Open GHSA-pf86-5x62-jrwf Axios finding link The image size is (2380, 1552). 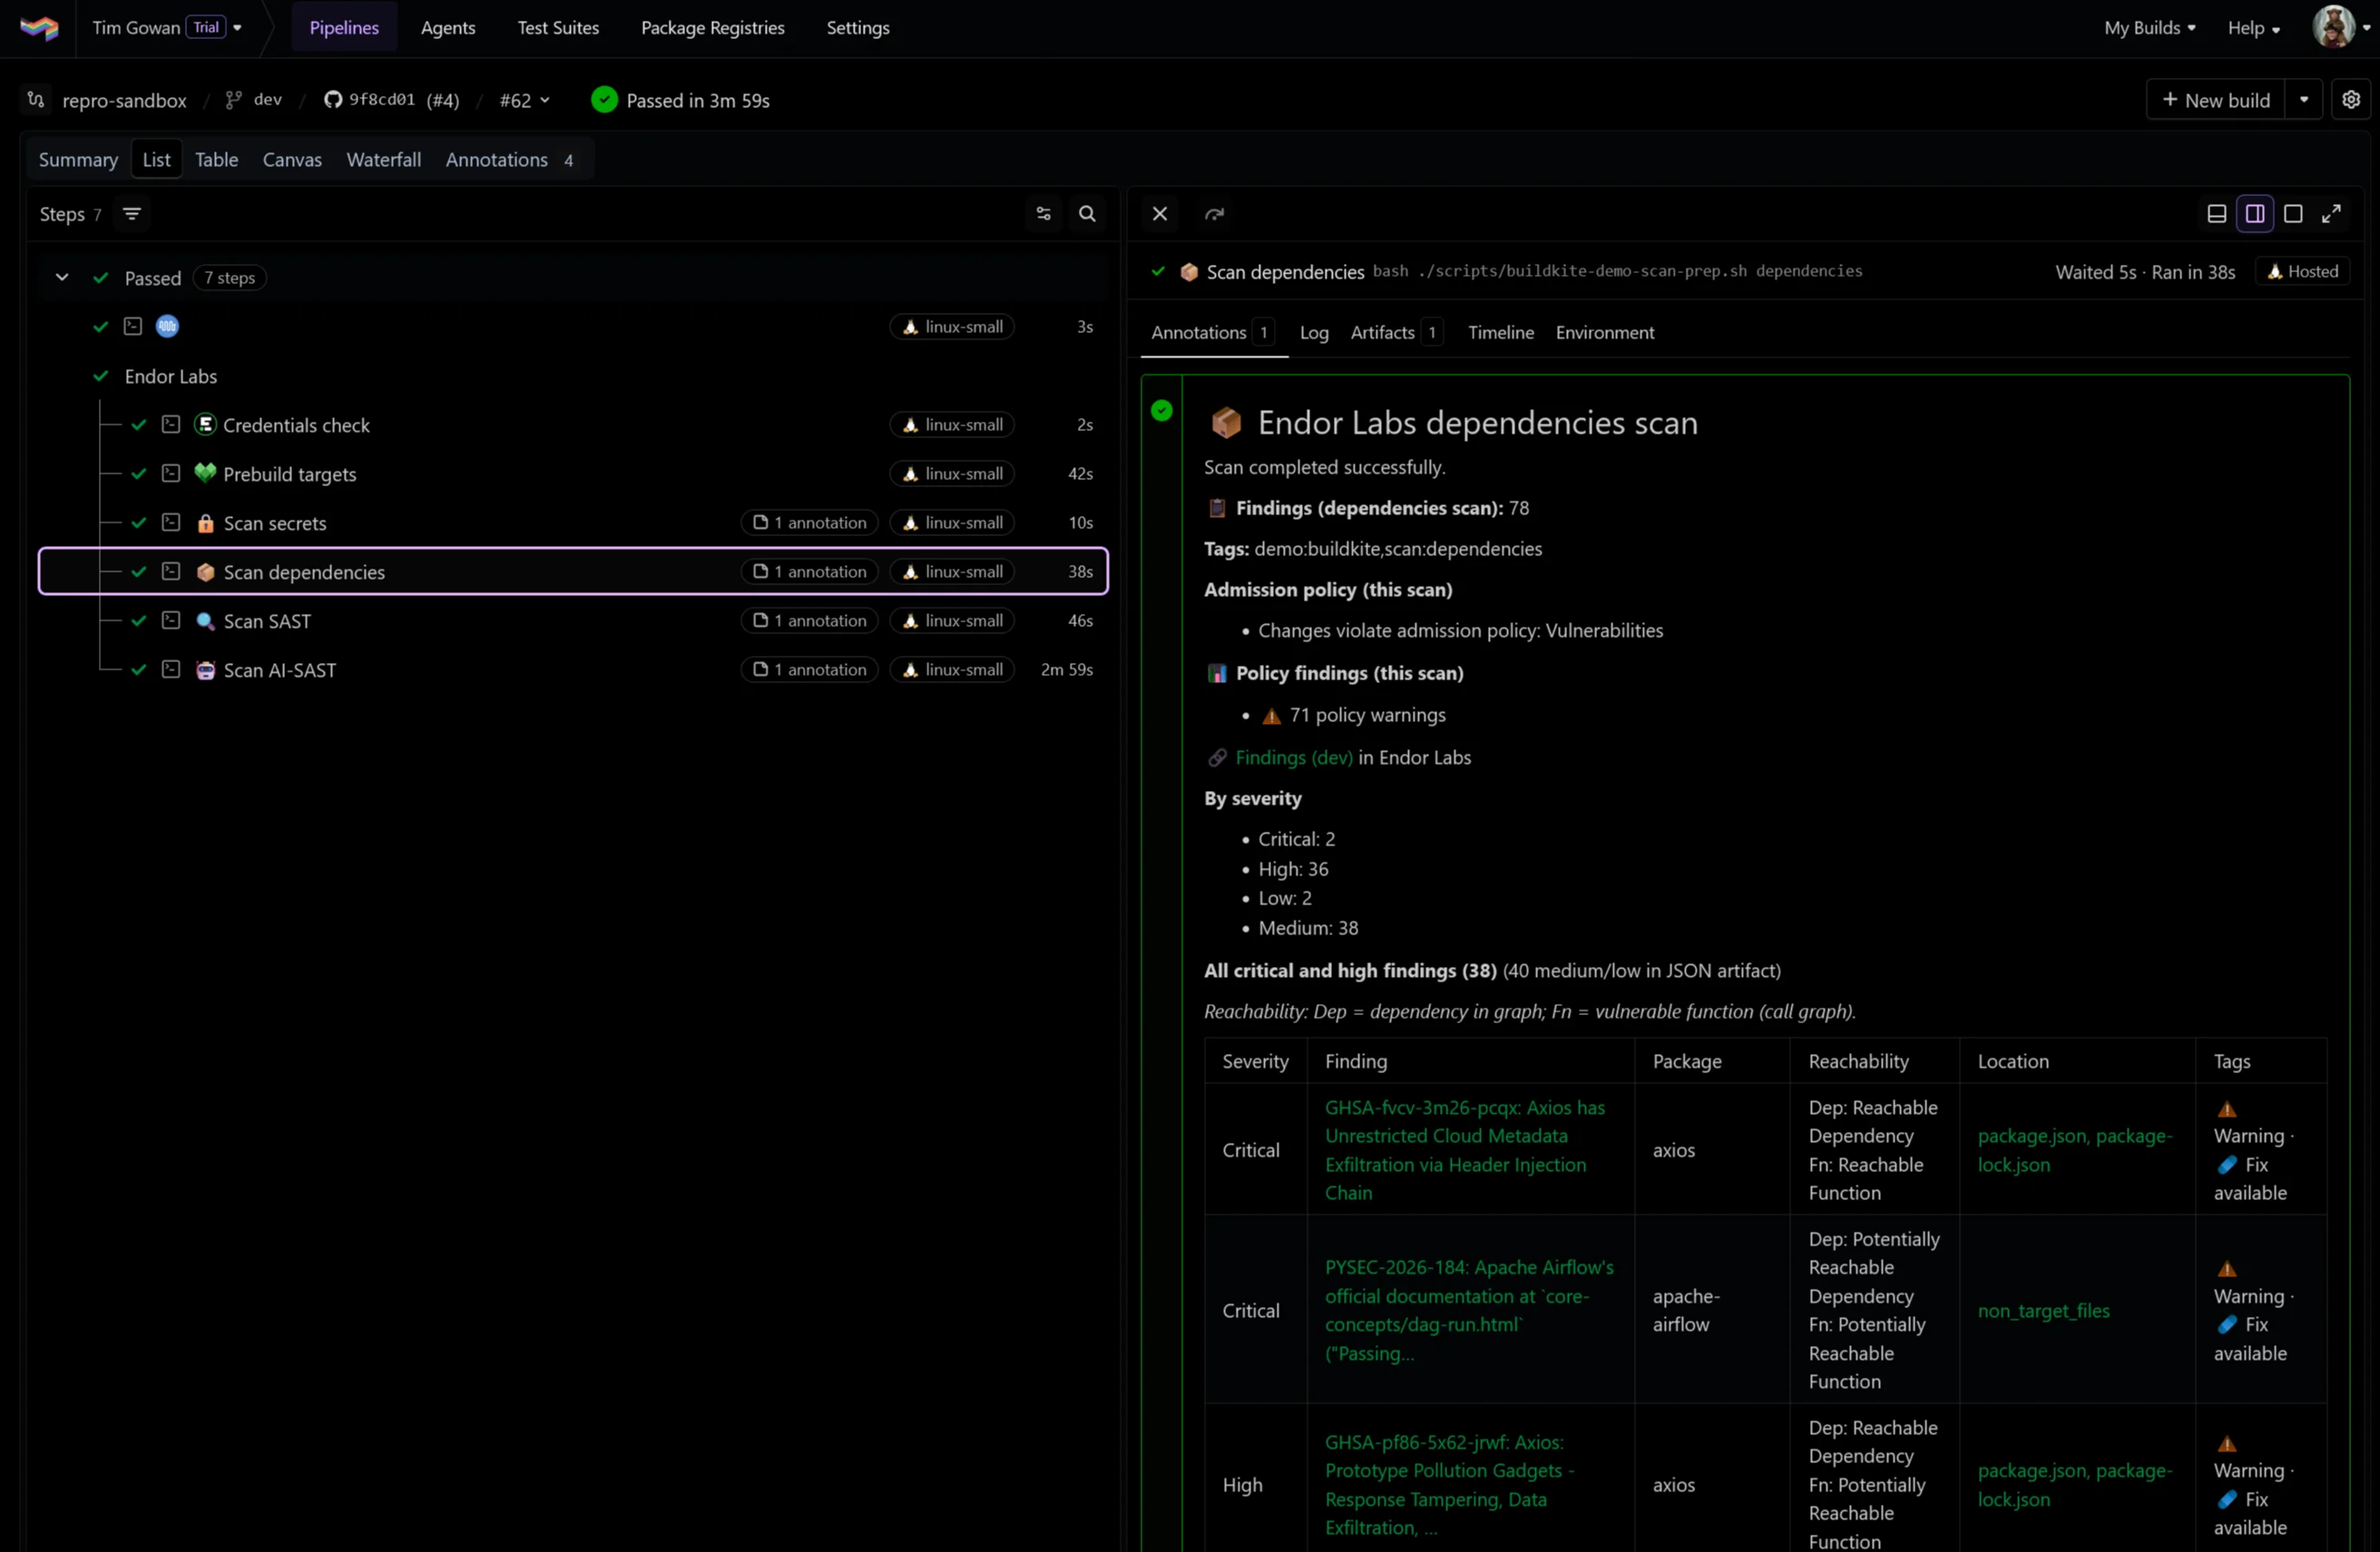(1450, 1485)
